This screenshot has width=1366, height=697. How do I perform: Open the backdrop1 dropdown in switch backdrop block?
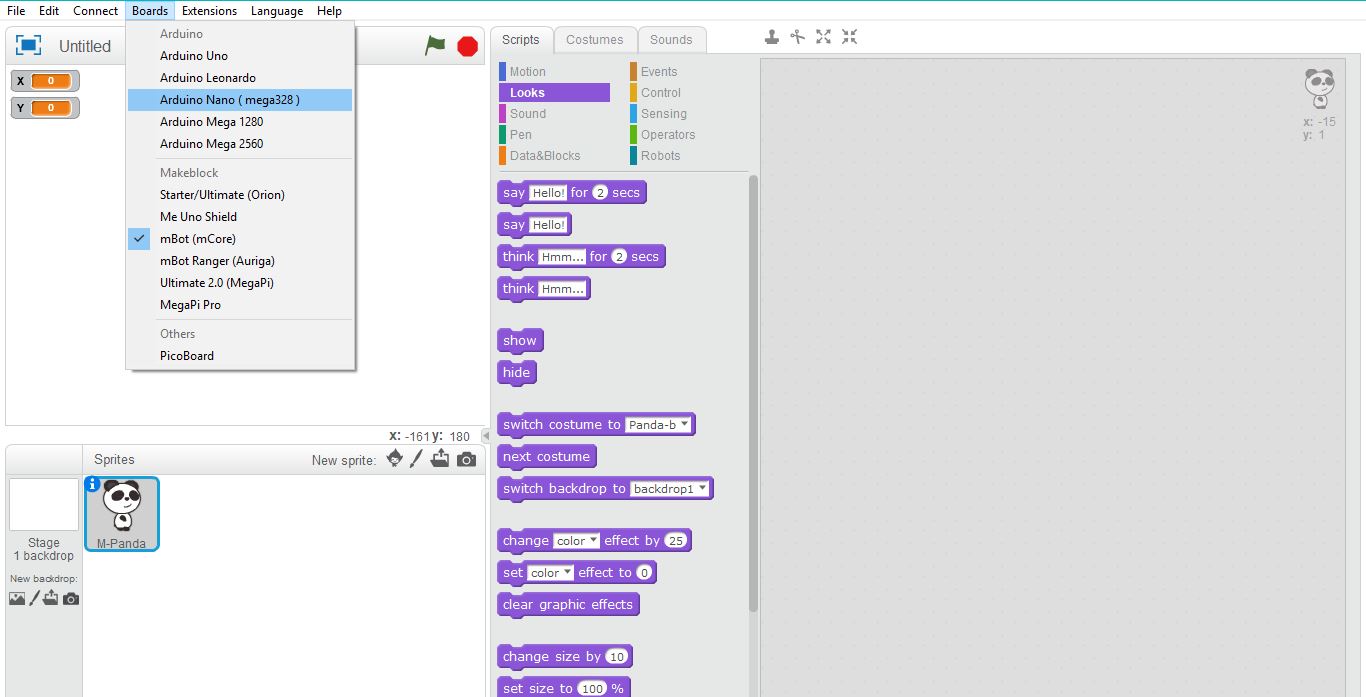coord(671,489)
